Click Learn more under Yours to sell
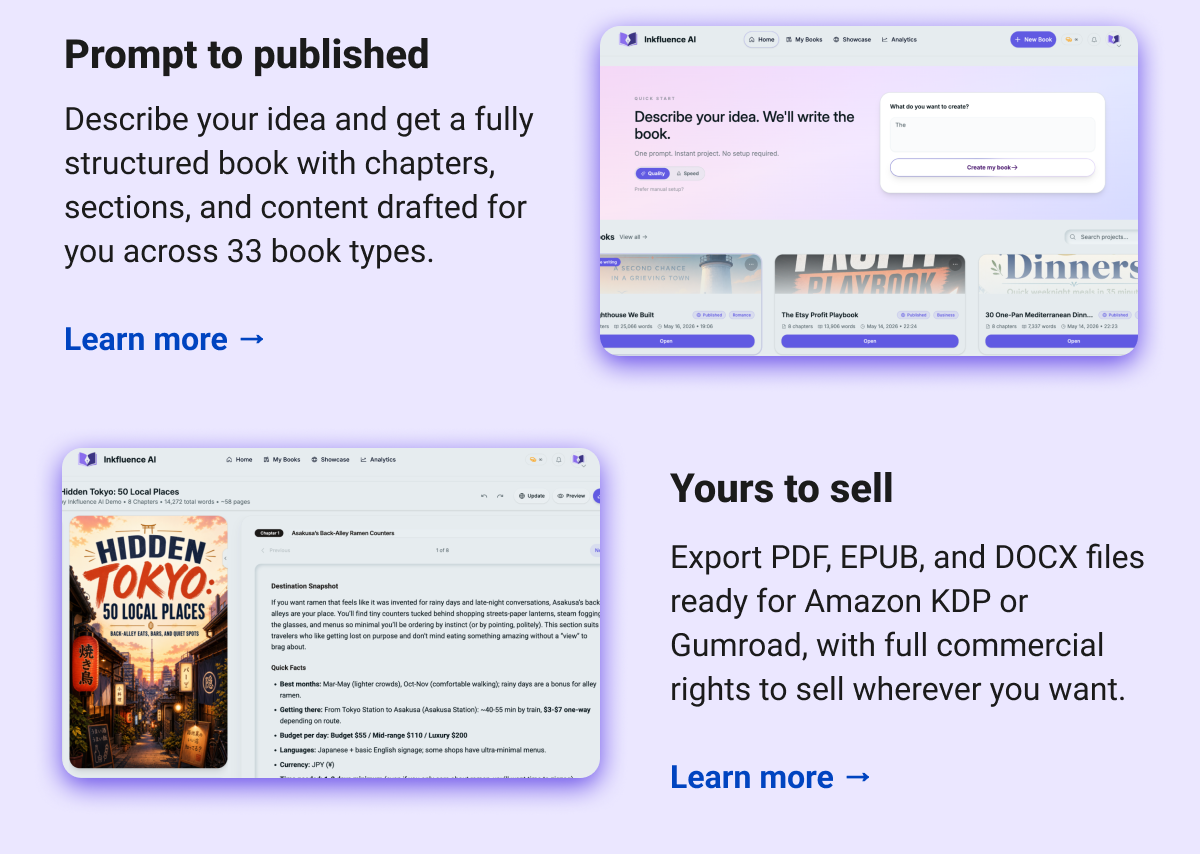Image resolution: width=1200 pixels, height=854 pixels. point(770,777)
